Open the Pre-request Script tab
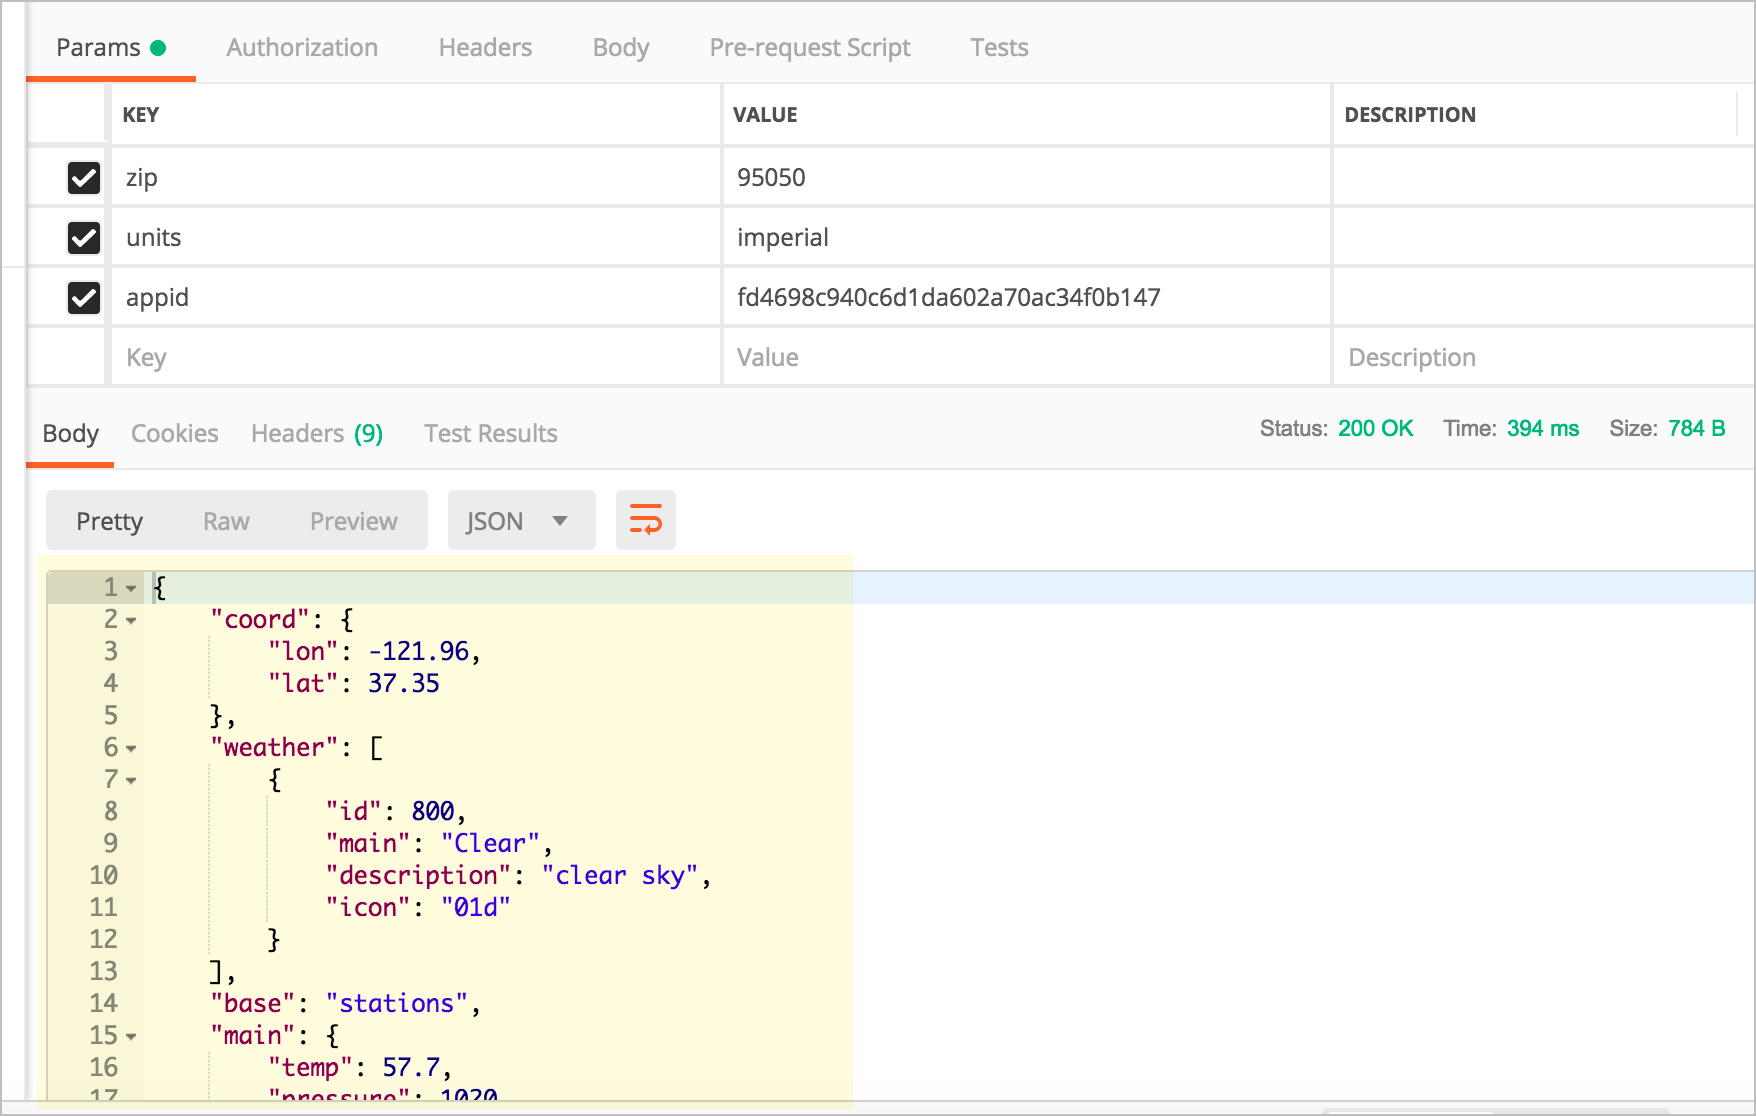Viewport: 1756px width, 1116px height. coord(810,48)
